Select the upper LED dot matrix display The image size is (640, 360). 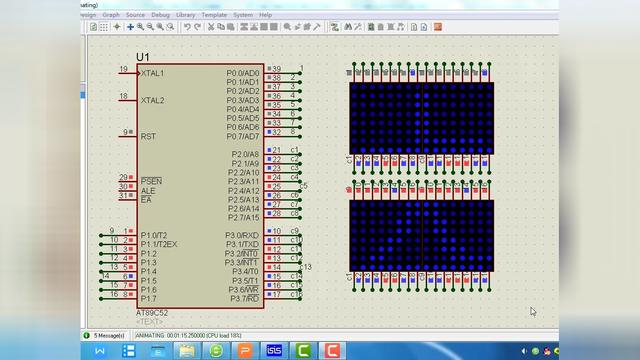422,118
